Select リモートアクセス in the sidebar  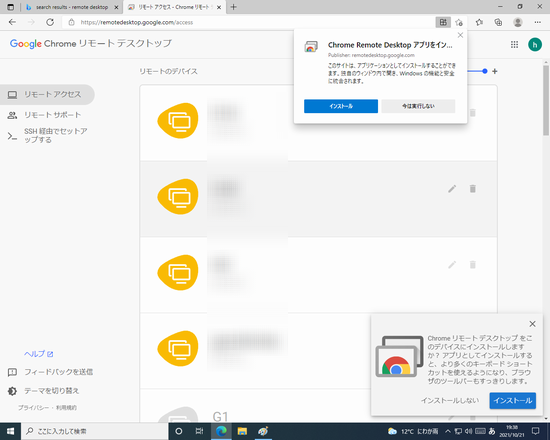point(47,94)
